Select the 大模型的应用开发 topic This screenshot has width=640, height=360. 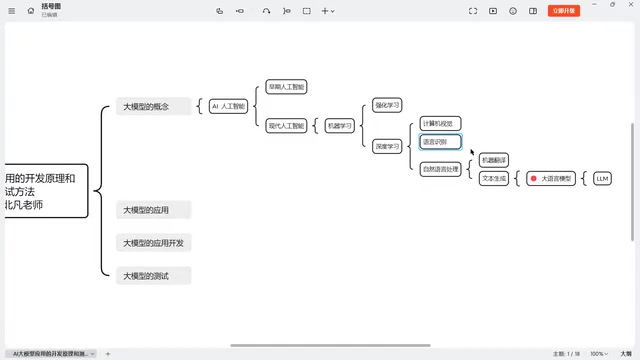click(x=153, y=243)
